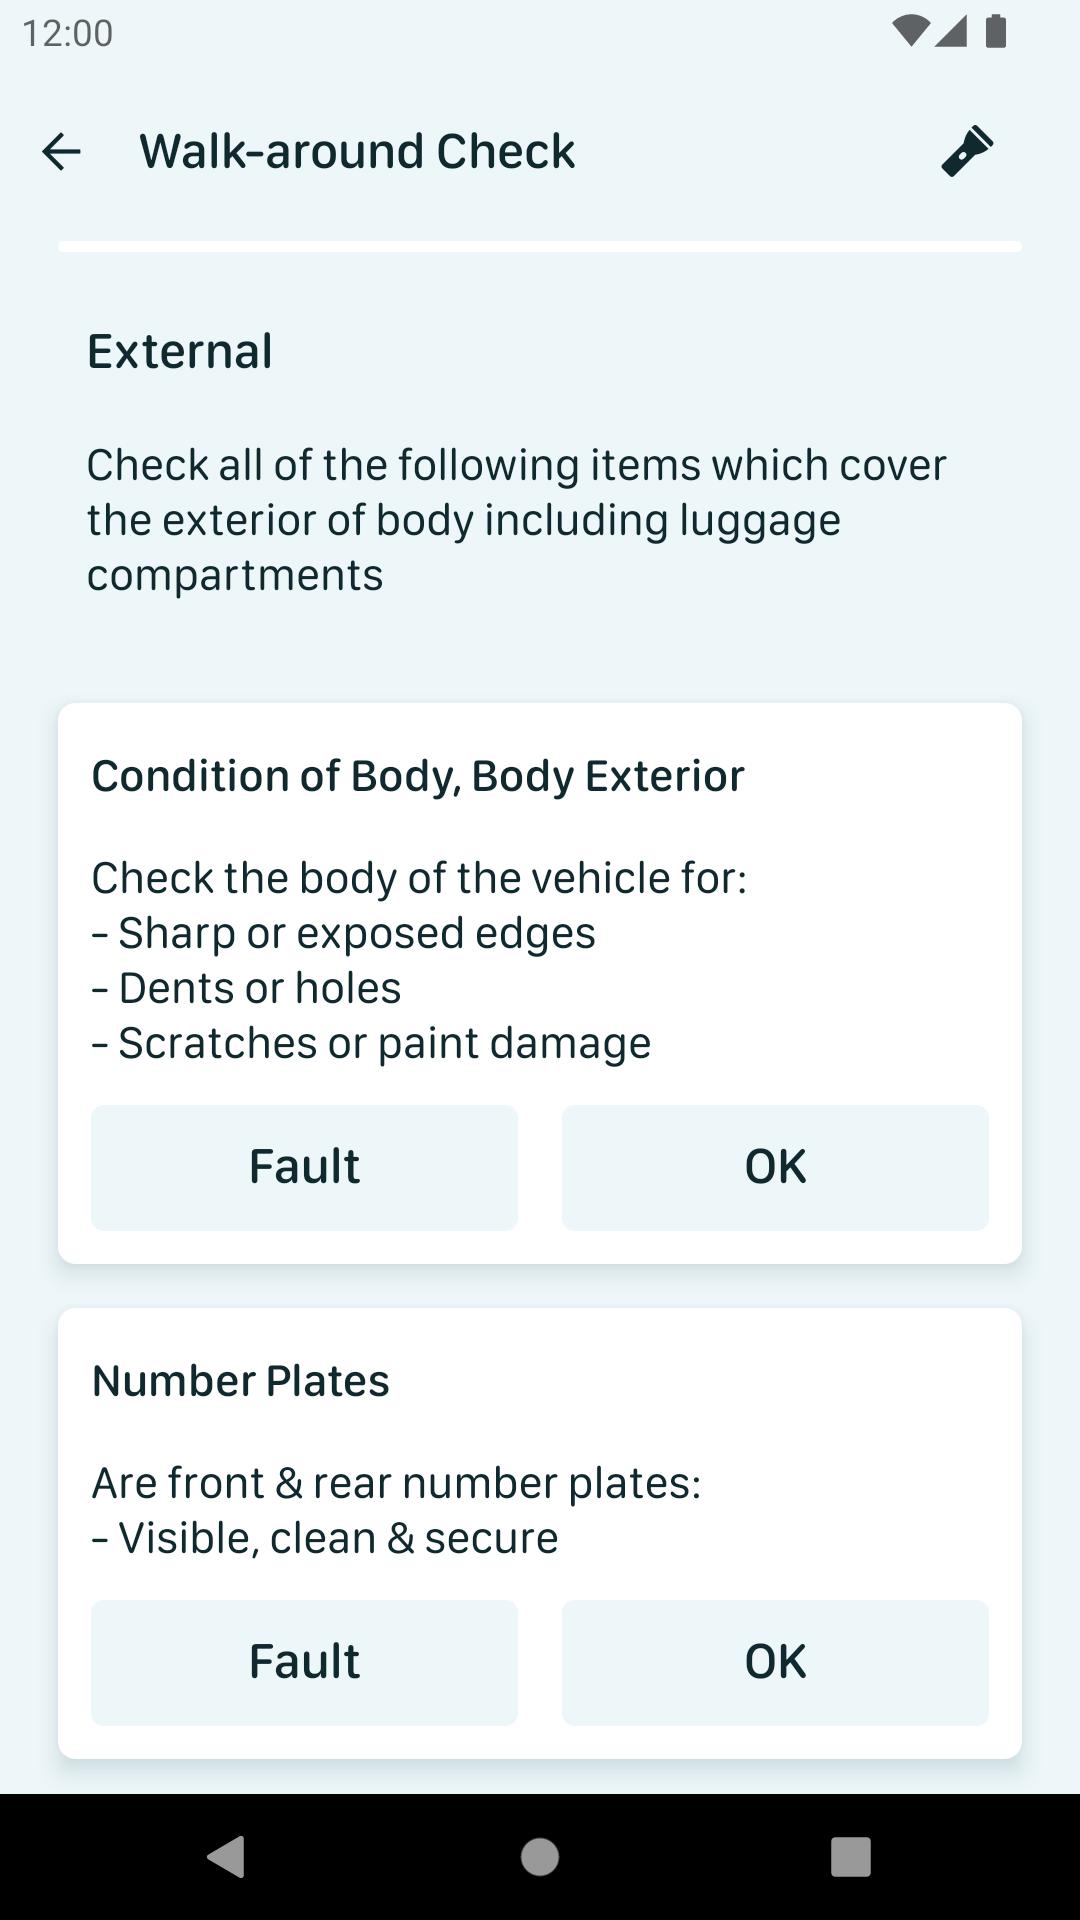Image resolution: width=1080 pixels, height=1920 pixels.
Task: Mark Number Plates as Fault
Action: click(304, 1661)
